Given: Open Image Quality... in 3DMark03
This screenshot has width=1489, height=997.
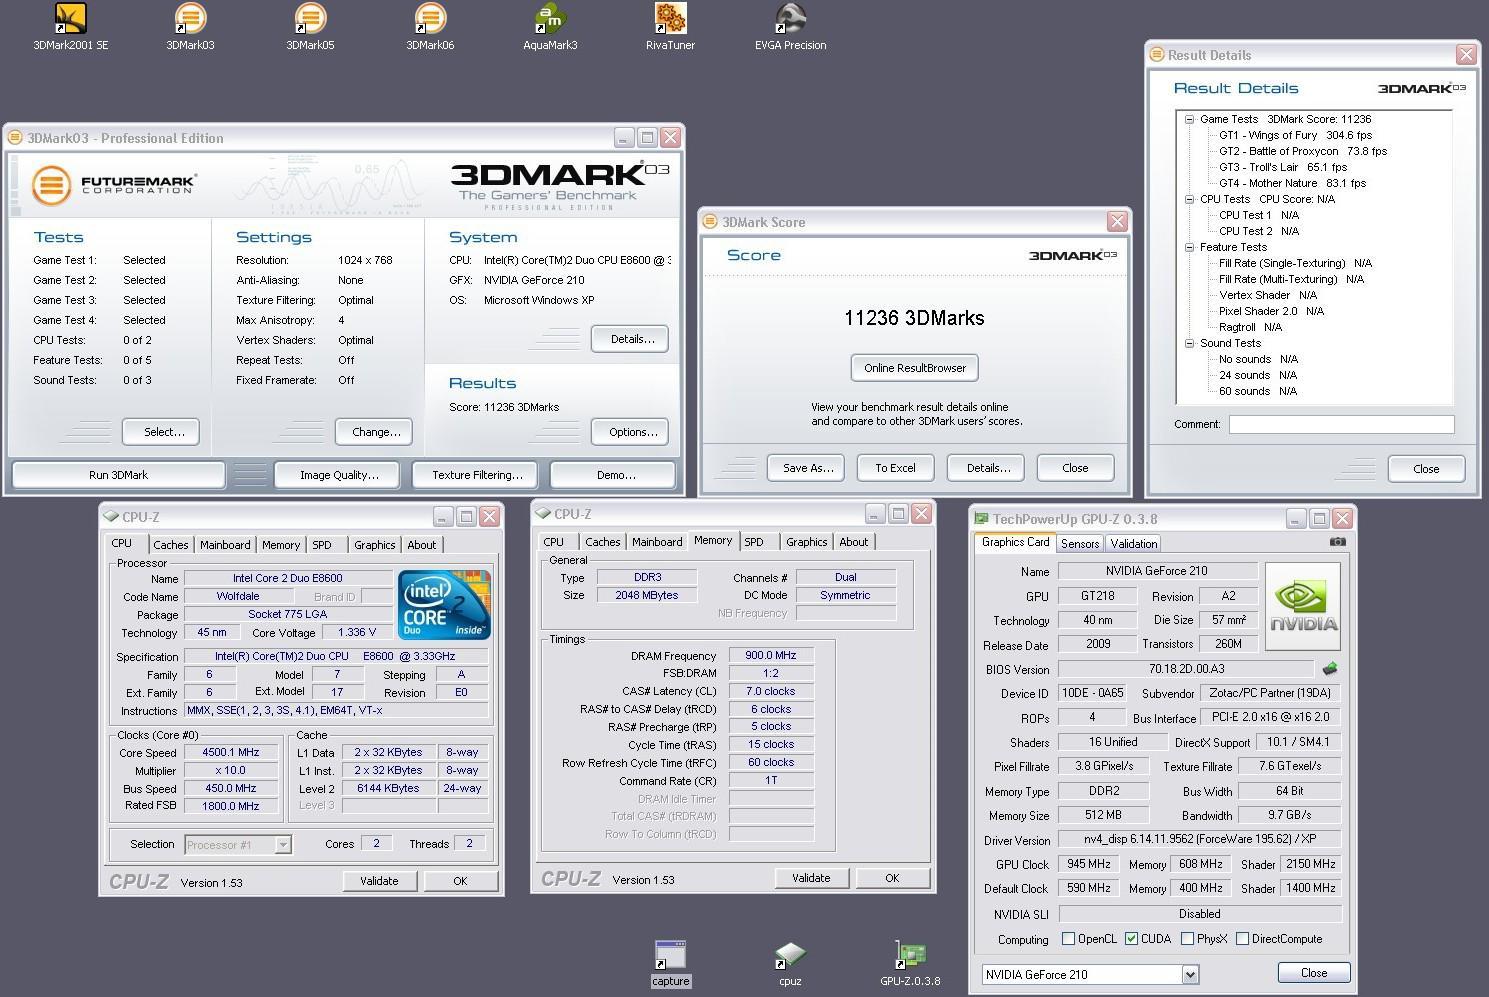Looking at the screenshot, I should 339,475.
